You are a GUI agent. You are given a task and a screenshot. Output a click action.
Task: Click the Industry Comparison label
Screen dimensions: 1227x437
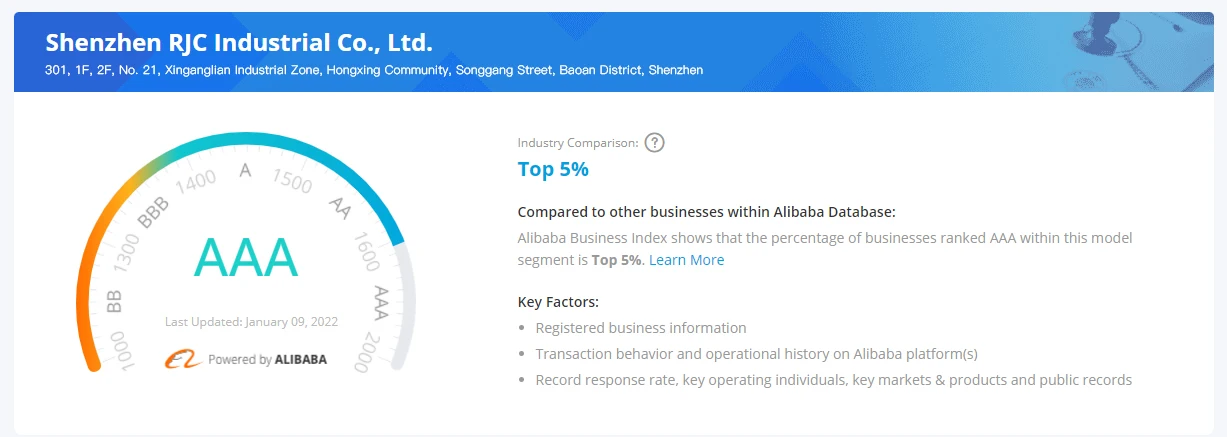pyautogui.click(x=577, y=143)
